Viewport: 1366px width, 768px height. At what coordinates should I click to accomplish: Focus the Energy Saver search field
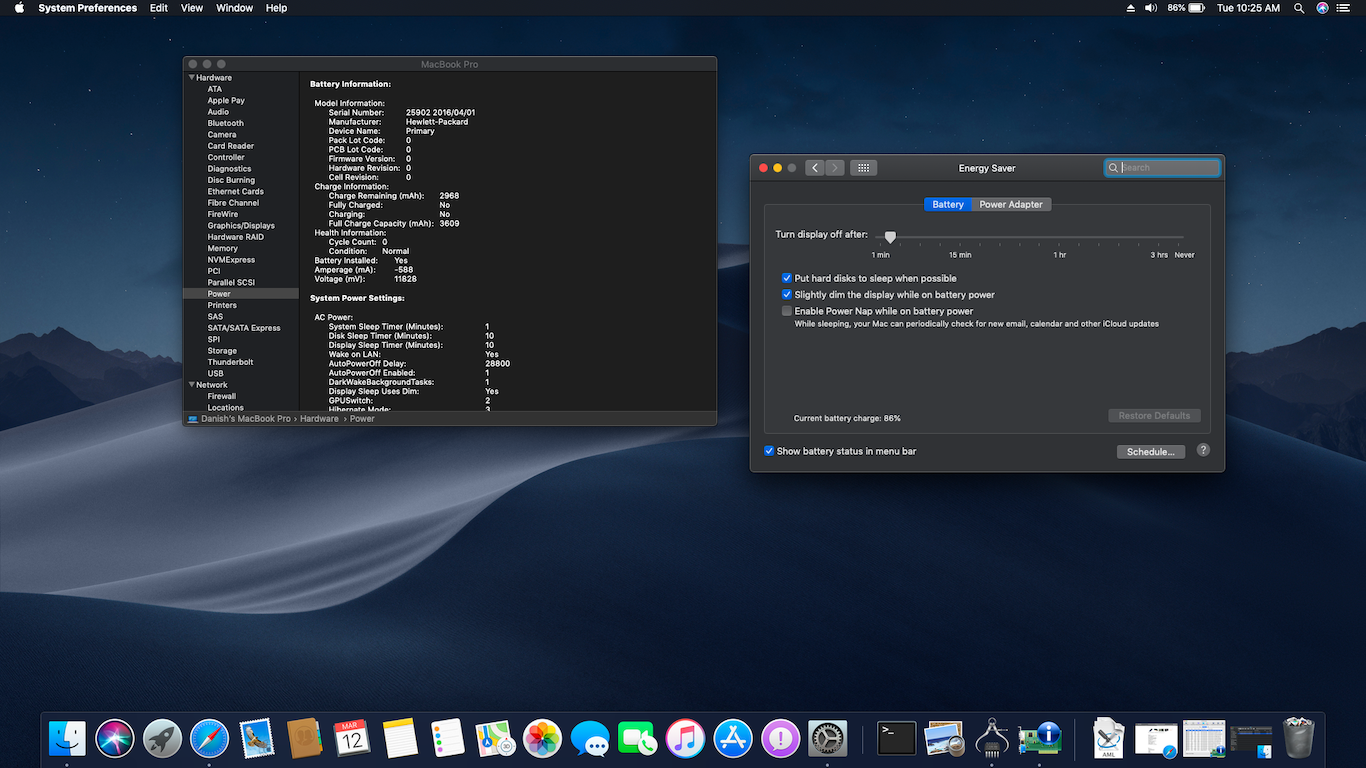click(1163, 168)
